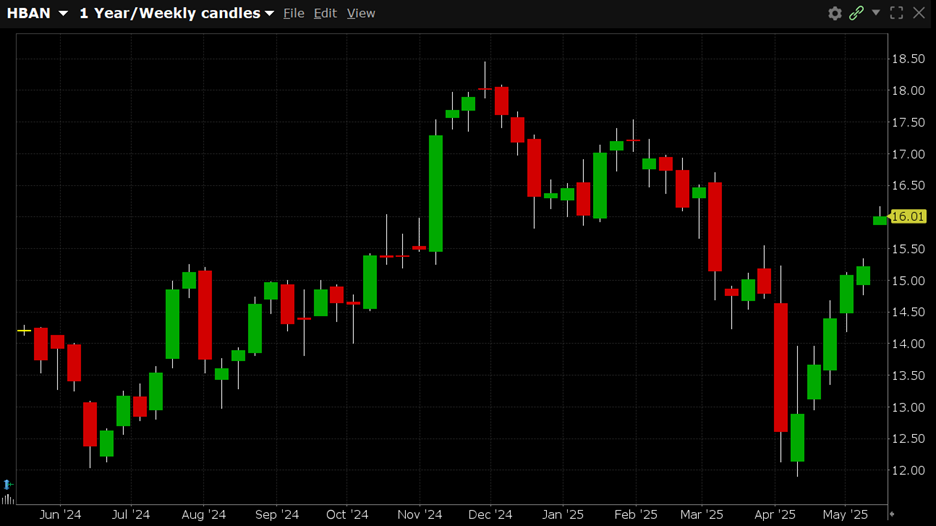Click the 17.50 price axis label
The width and height of the screenshot is (936, 526).
coord(908,122)
